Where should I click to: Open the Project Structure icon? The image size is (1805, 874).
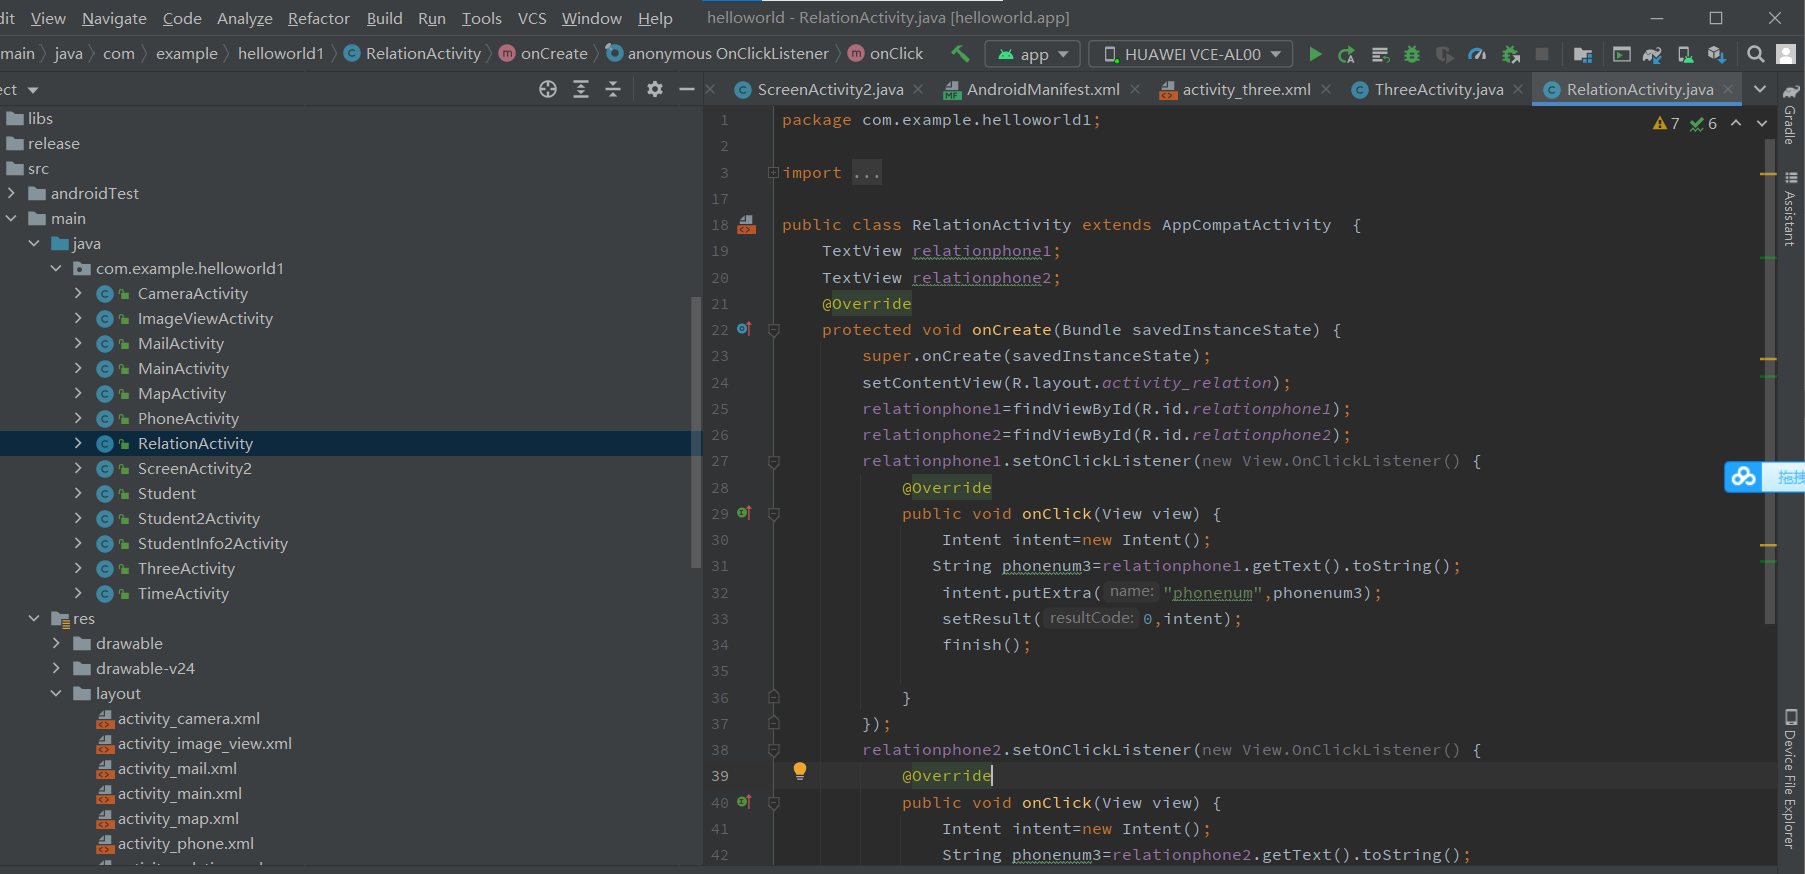(1582, 54)
